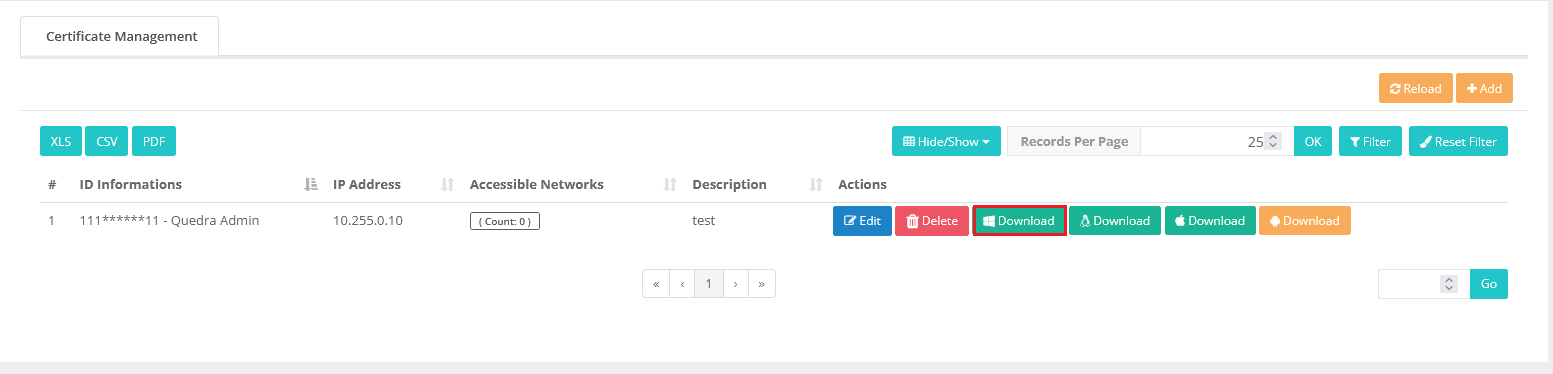This screenshot has width=1553, height=374.
Task: Go to the last pagination page
Action: tap(762, 284)
